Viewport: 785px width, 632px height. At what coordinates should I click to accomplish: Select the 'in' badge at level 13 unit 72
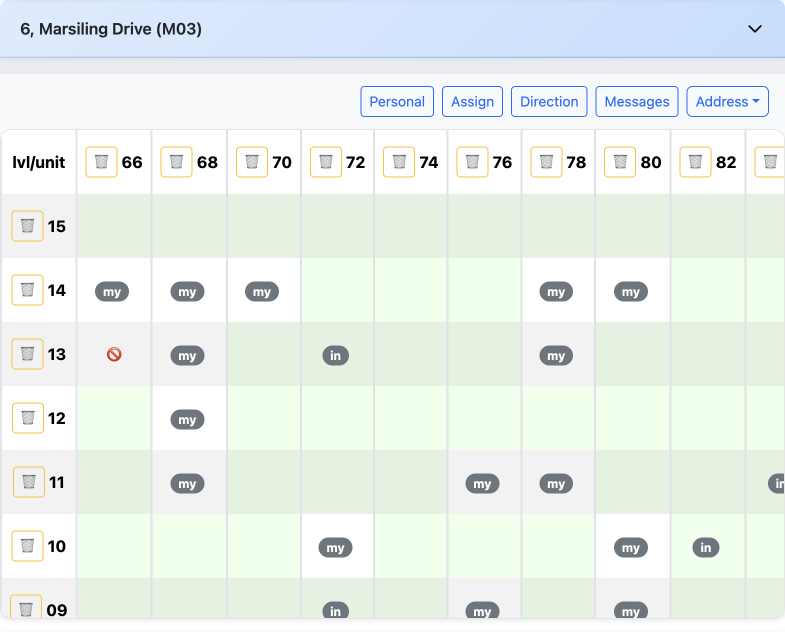(x=335, y=355)
